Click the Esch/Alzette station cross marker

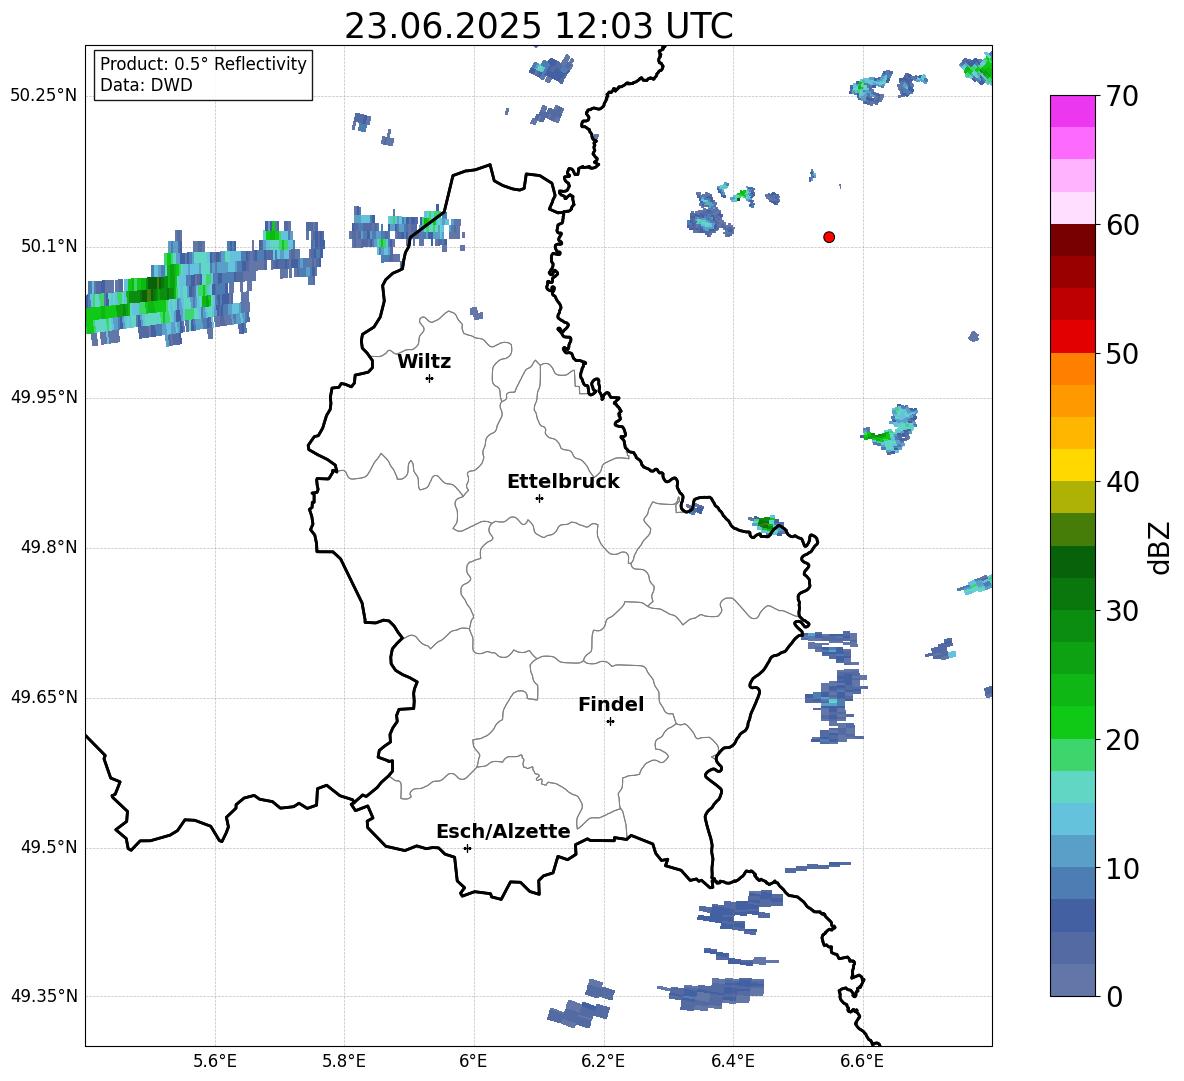click(467, 848)
